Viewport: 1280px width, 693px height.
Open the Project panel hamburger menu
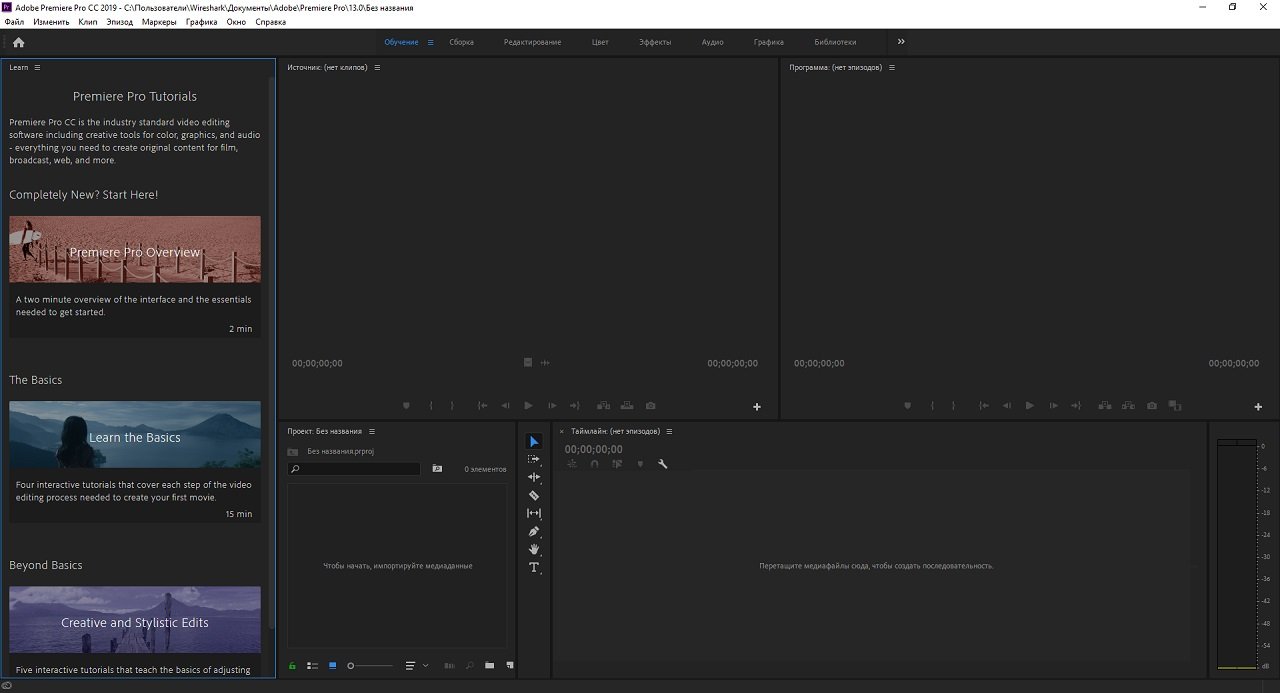[372, 431]
